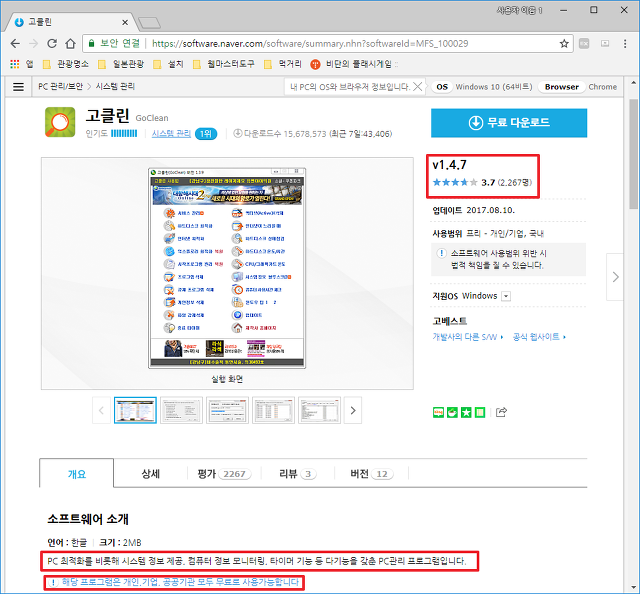
Task: Open the 설치 bookmark folder
Action: tap(169, 64)
